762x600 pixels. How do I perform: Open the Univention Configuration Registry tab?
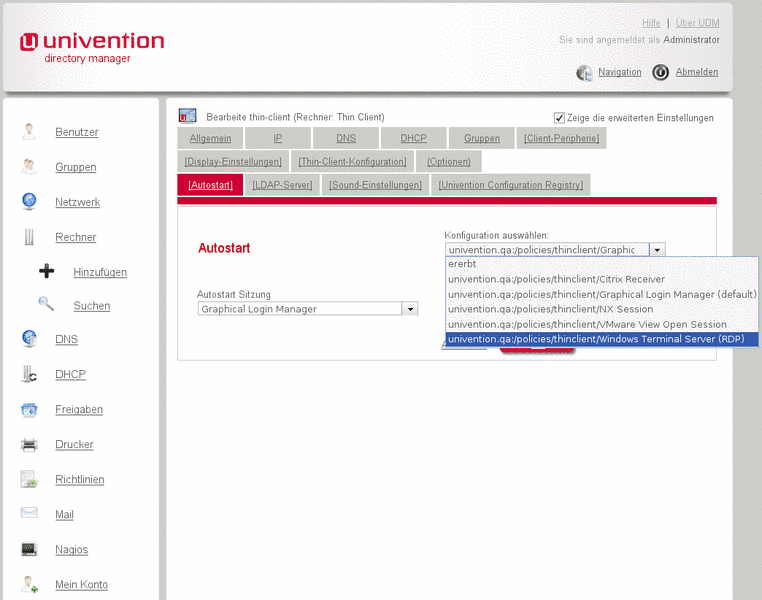[x=510, y=185]
